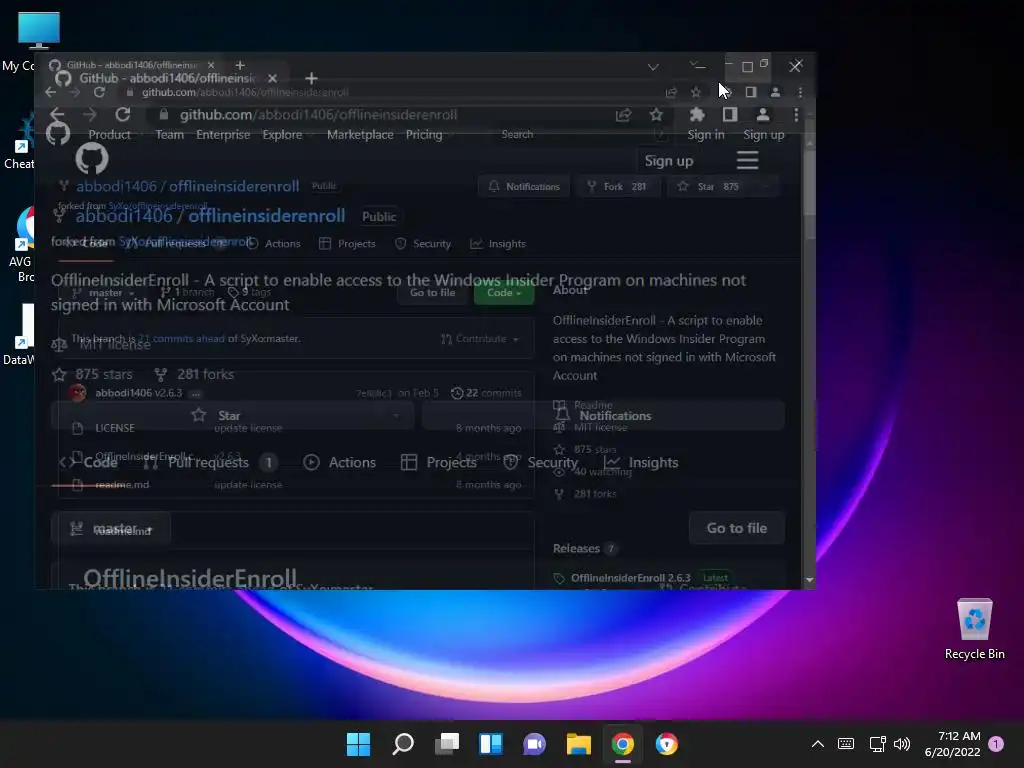The height and width of the screenshot is (768, 1024).
Task: Click Go to file beside green Code button
Action: click(432, 293)
